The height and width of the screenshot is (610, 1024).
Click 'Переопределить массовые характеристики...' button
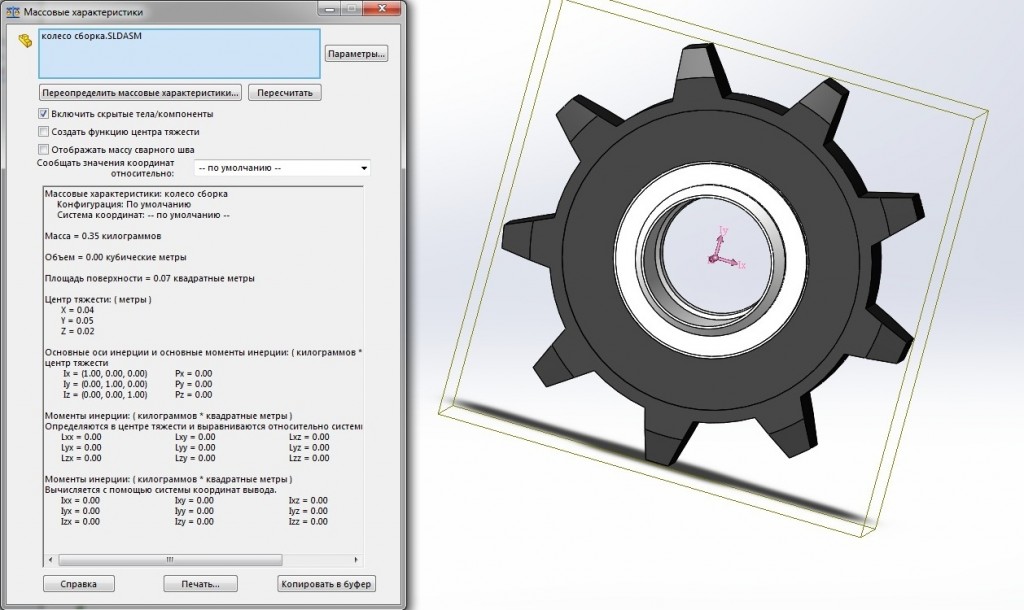click(140, 93)
